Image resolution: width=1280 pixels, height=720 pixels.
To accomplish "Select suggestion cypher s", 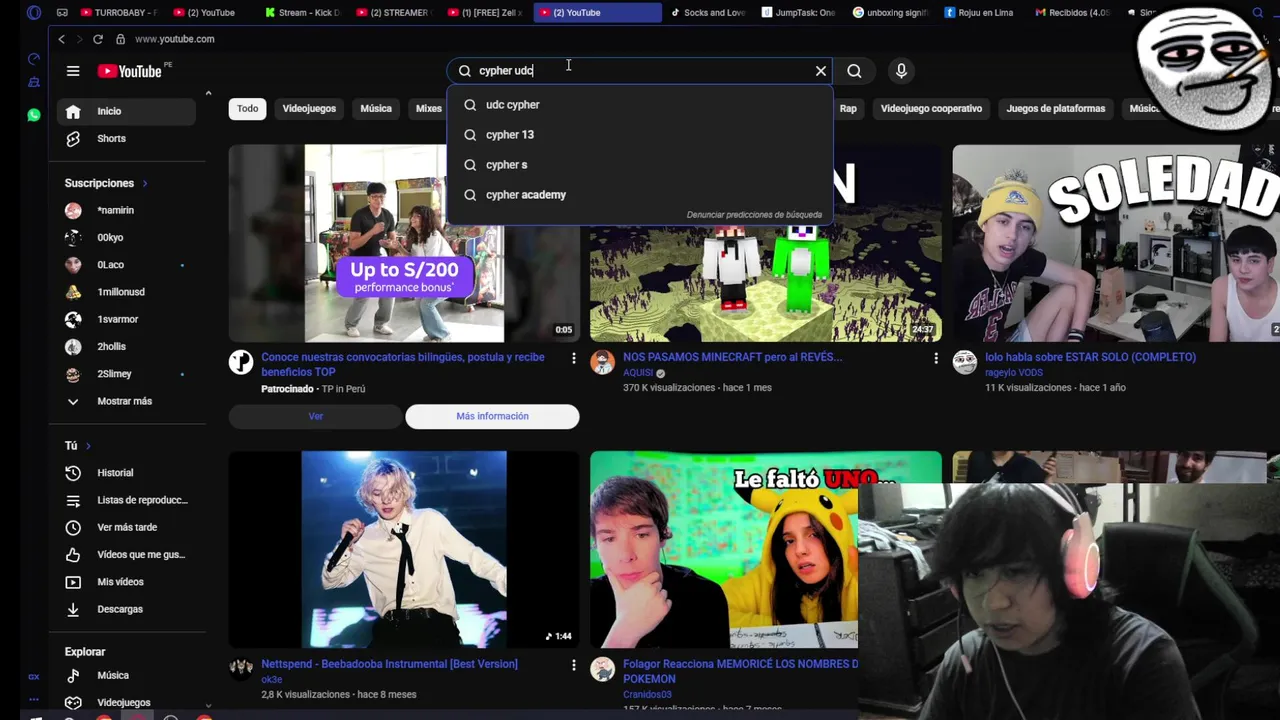I will pyautogui.click(x=640, y=165).
